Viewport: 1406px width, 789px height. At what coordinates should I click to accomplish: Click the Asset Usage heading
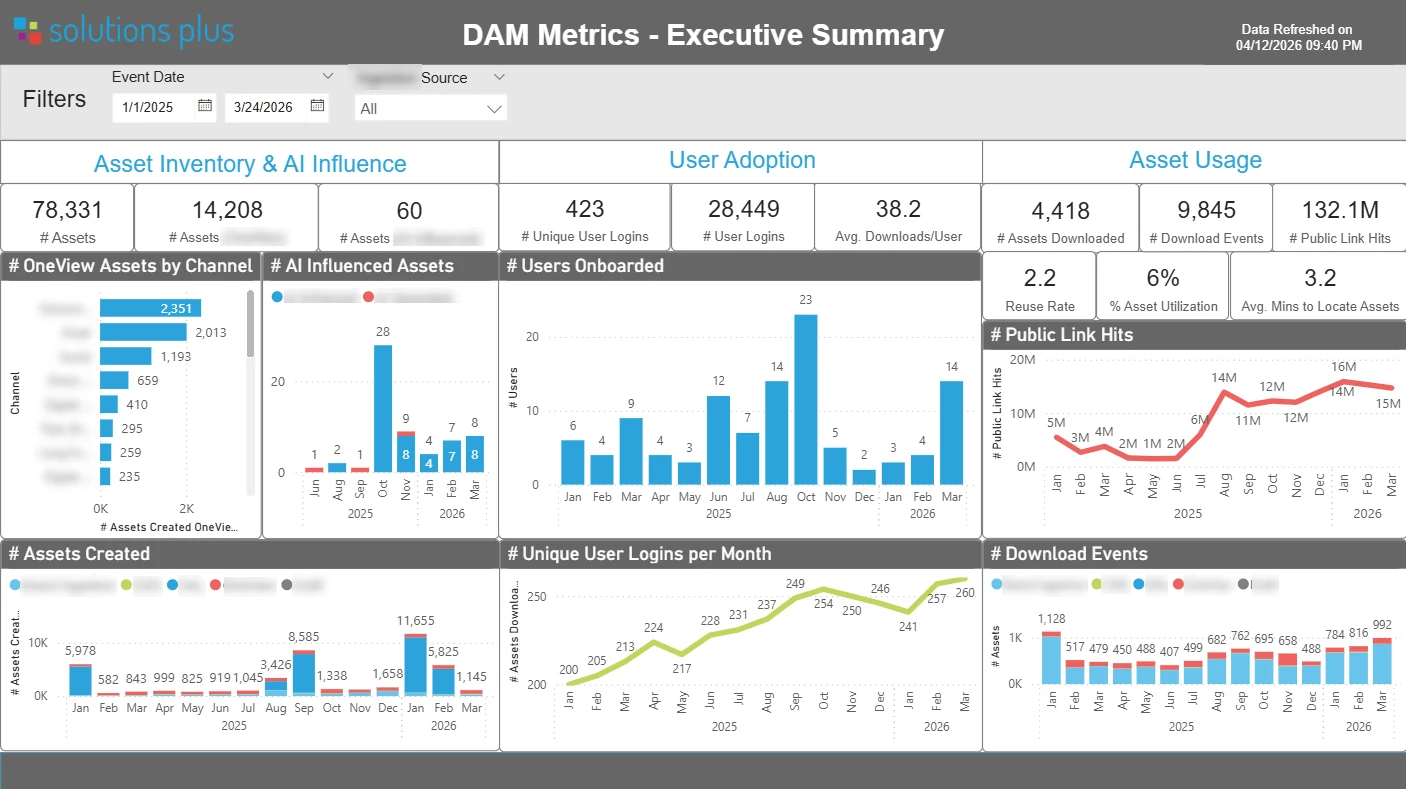[1195, 160]
